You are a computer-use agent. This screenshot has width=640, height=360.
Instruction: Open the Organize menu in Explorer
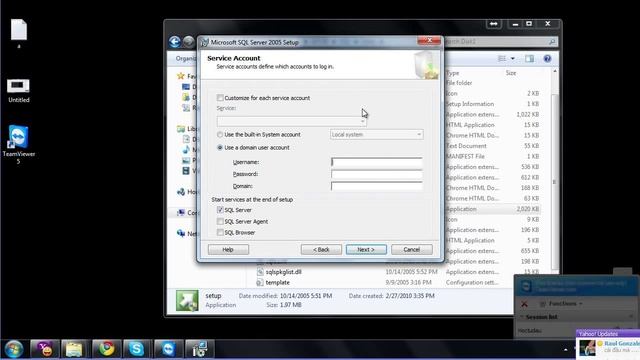(x=185, y=59)
